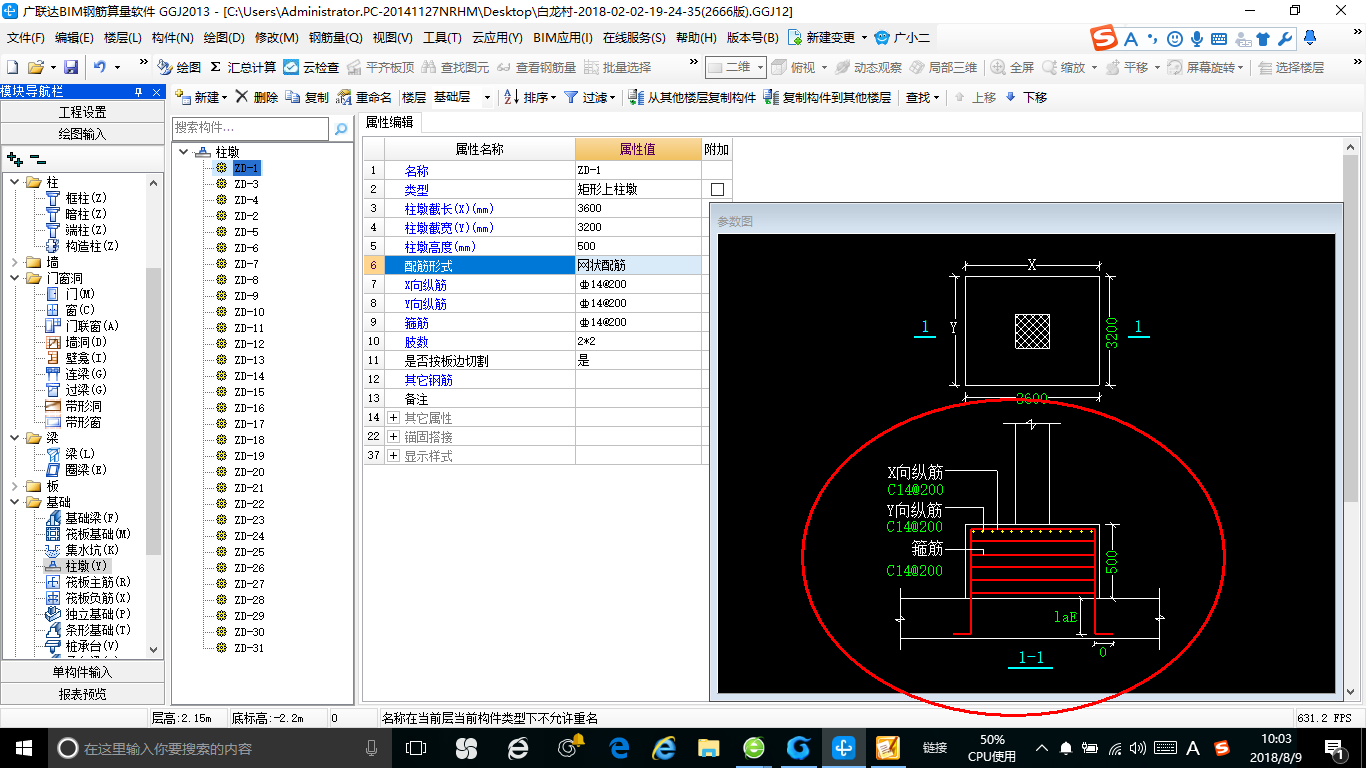Expand all tree nodes plus icon

[x=14, y=159]
